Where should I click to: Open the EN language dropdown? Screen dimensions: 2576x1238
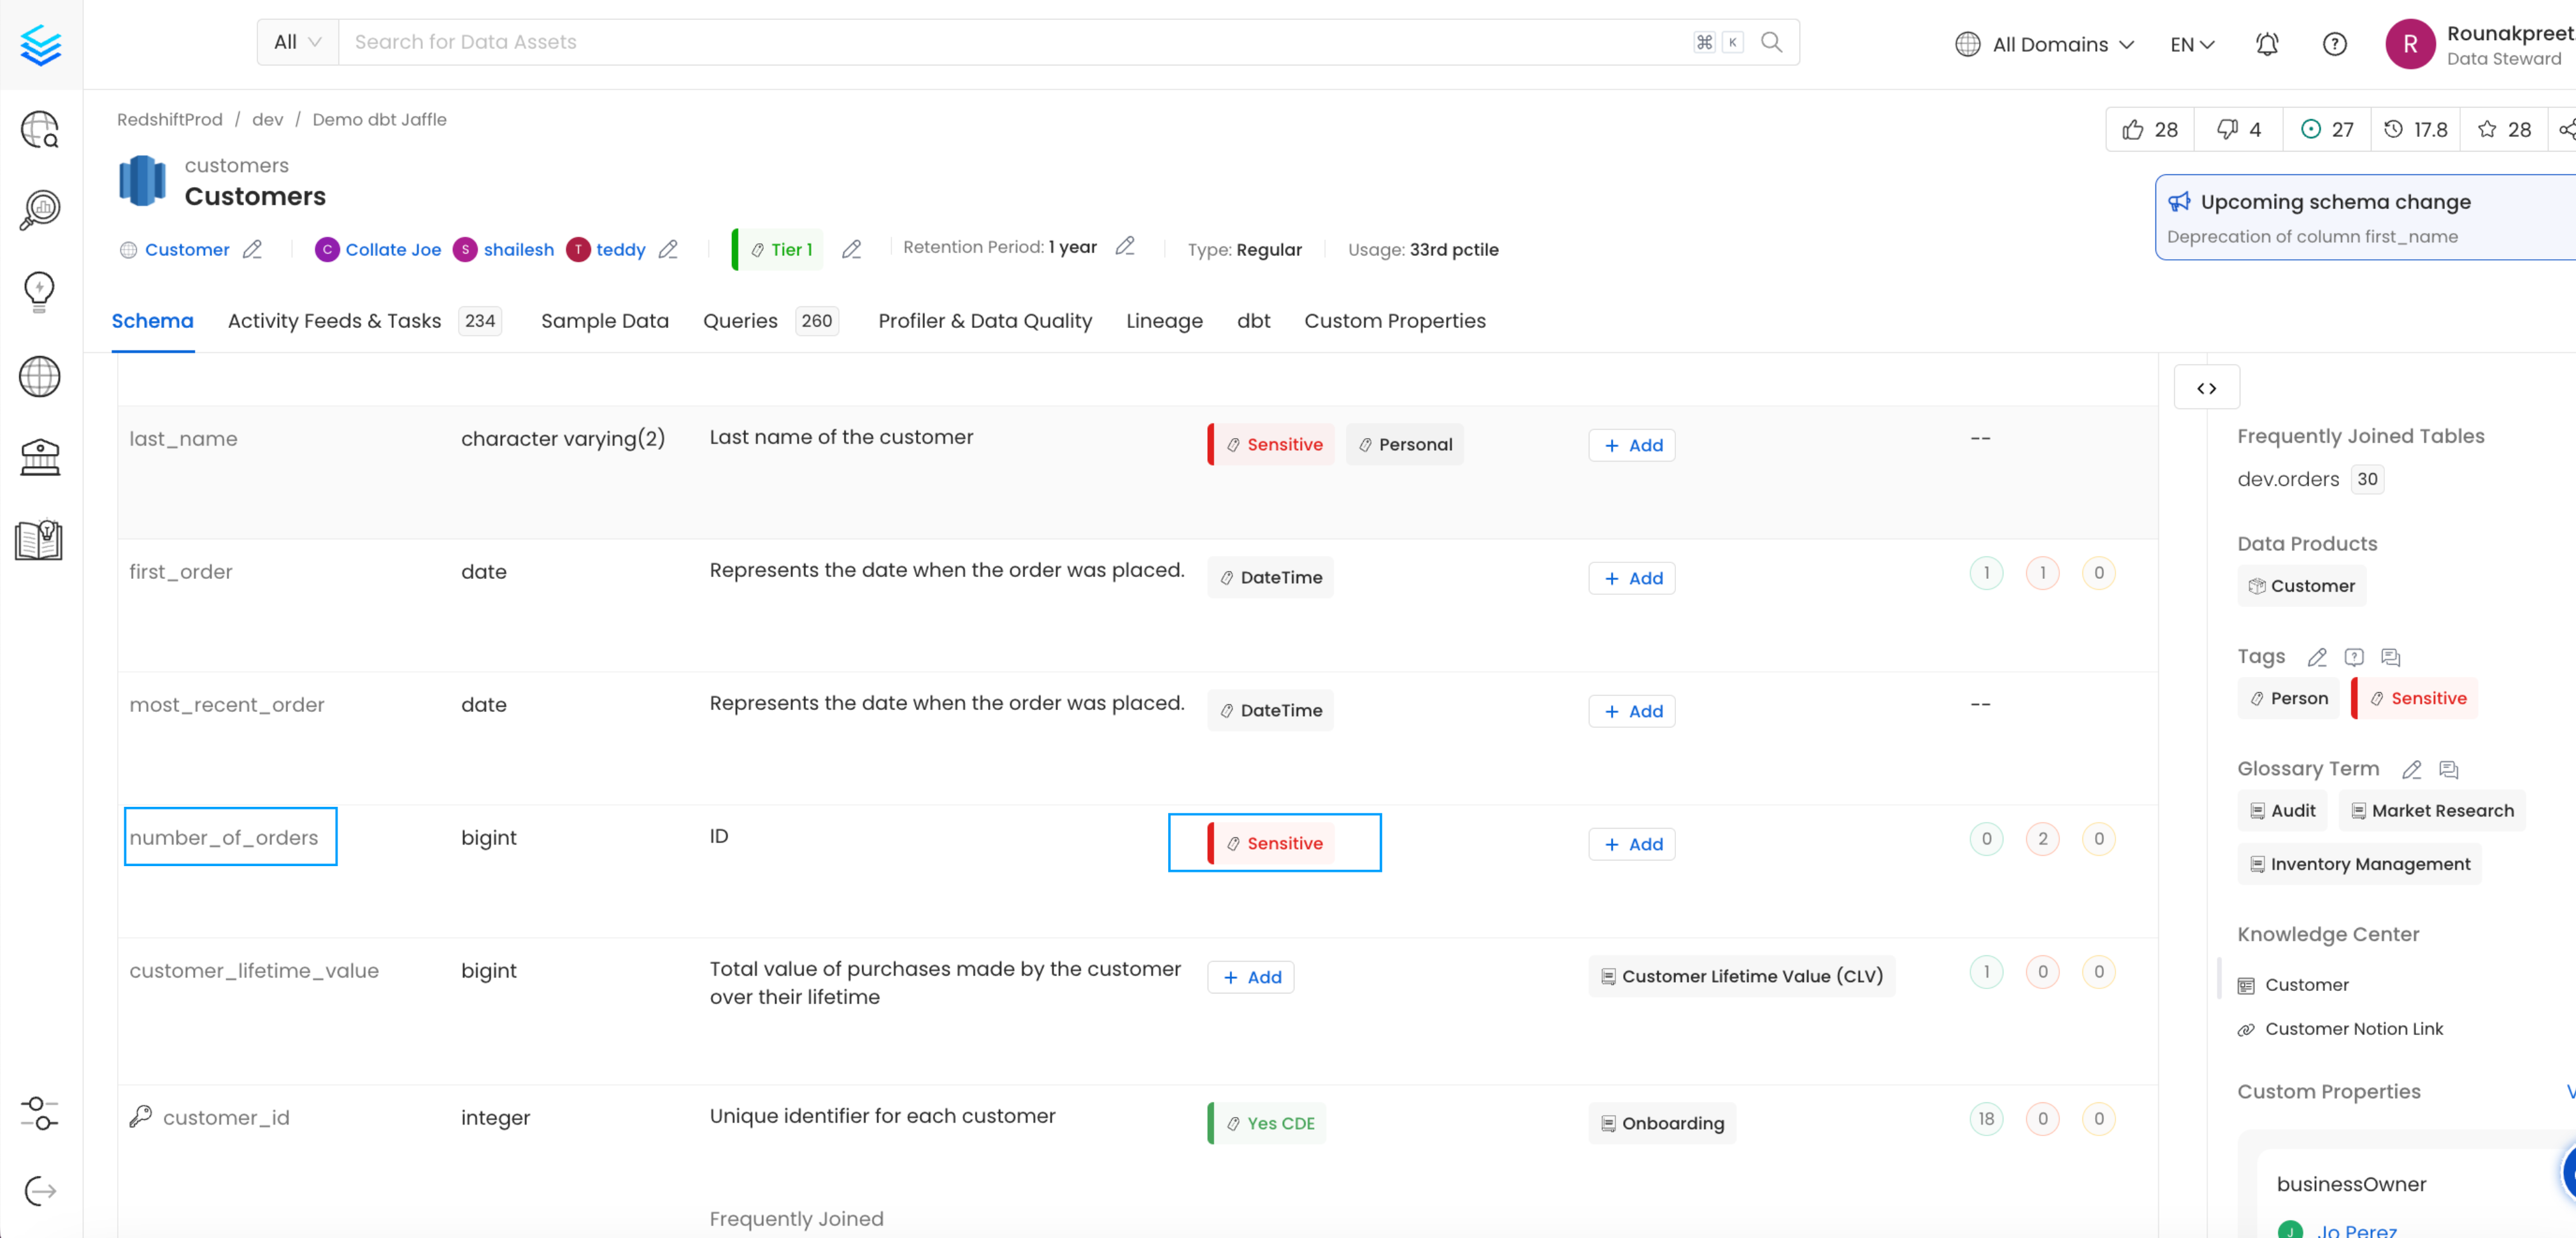tap(2192, 44)
